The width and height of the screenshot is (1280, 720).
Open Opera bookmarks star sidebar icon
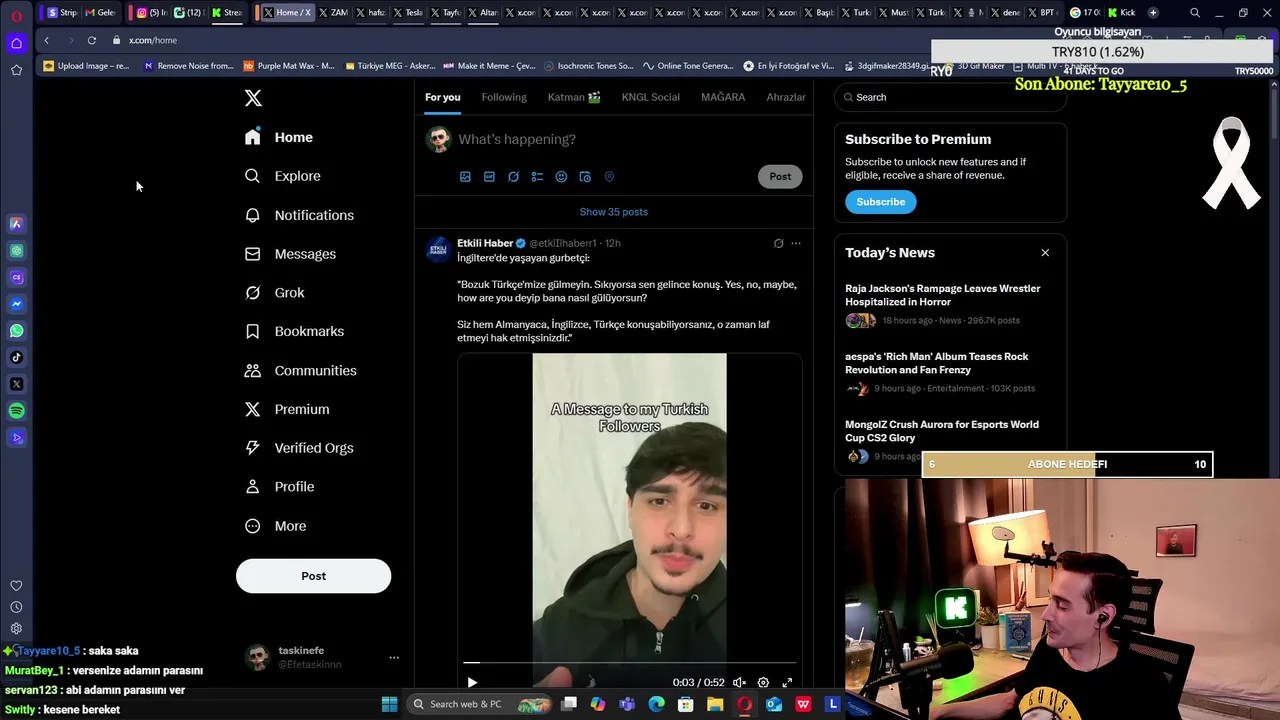coord(16,70)
